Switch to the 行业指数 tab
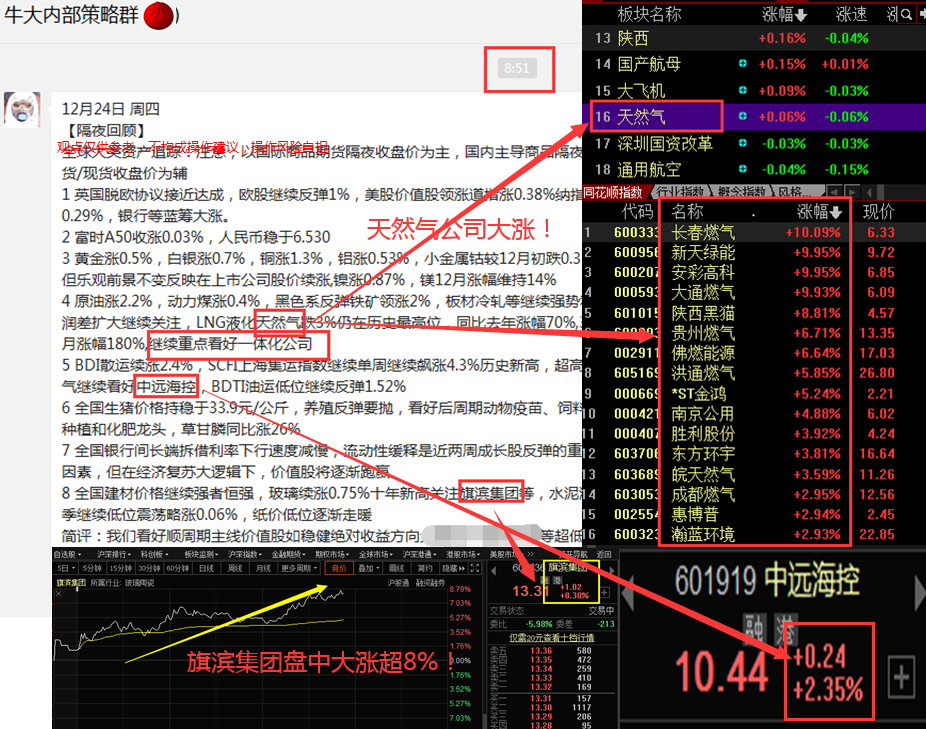 [x=679, y=192]
